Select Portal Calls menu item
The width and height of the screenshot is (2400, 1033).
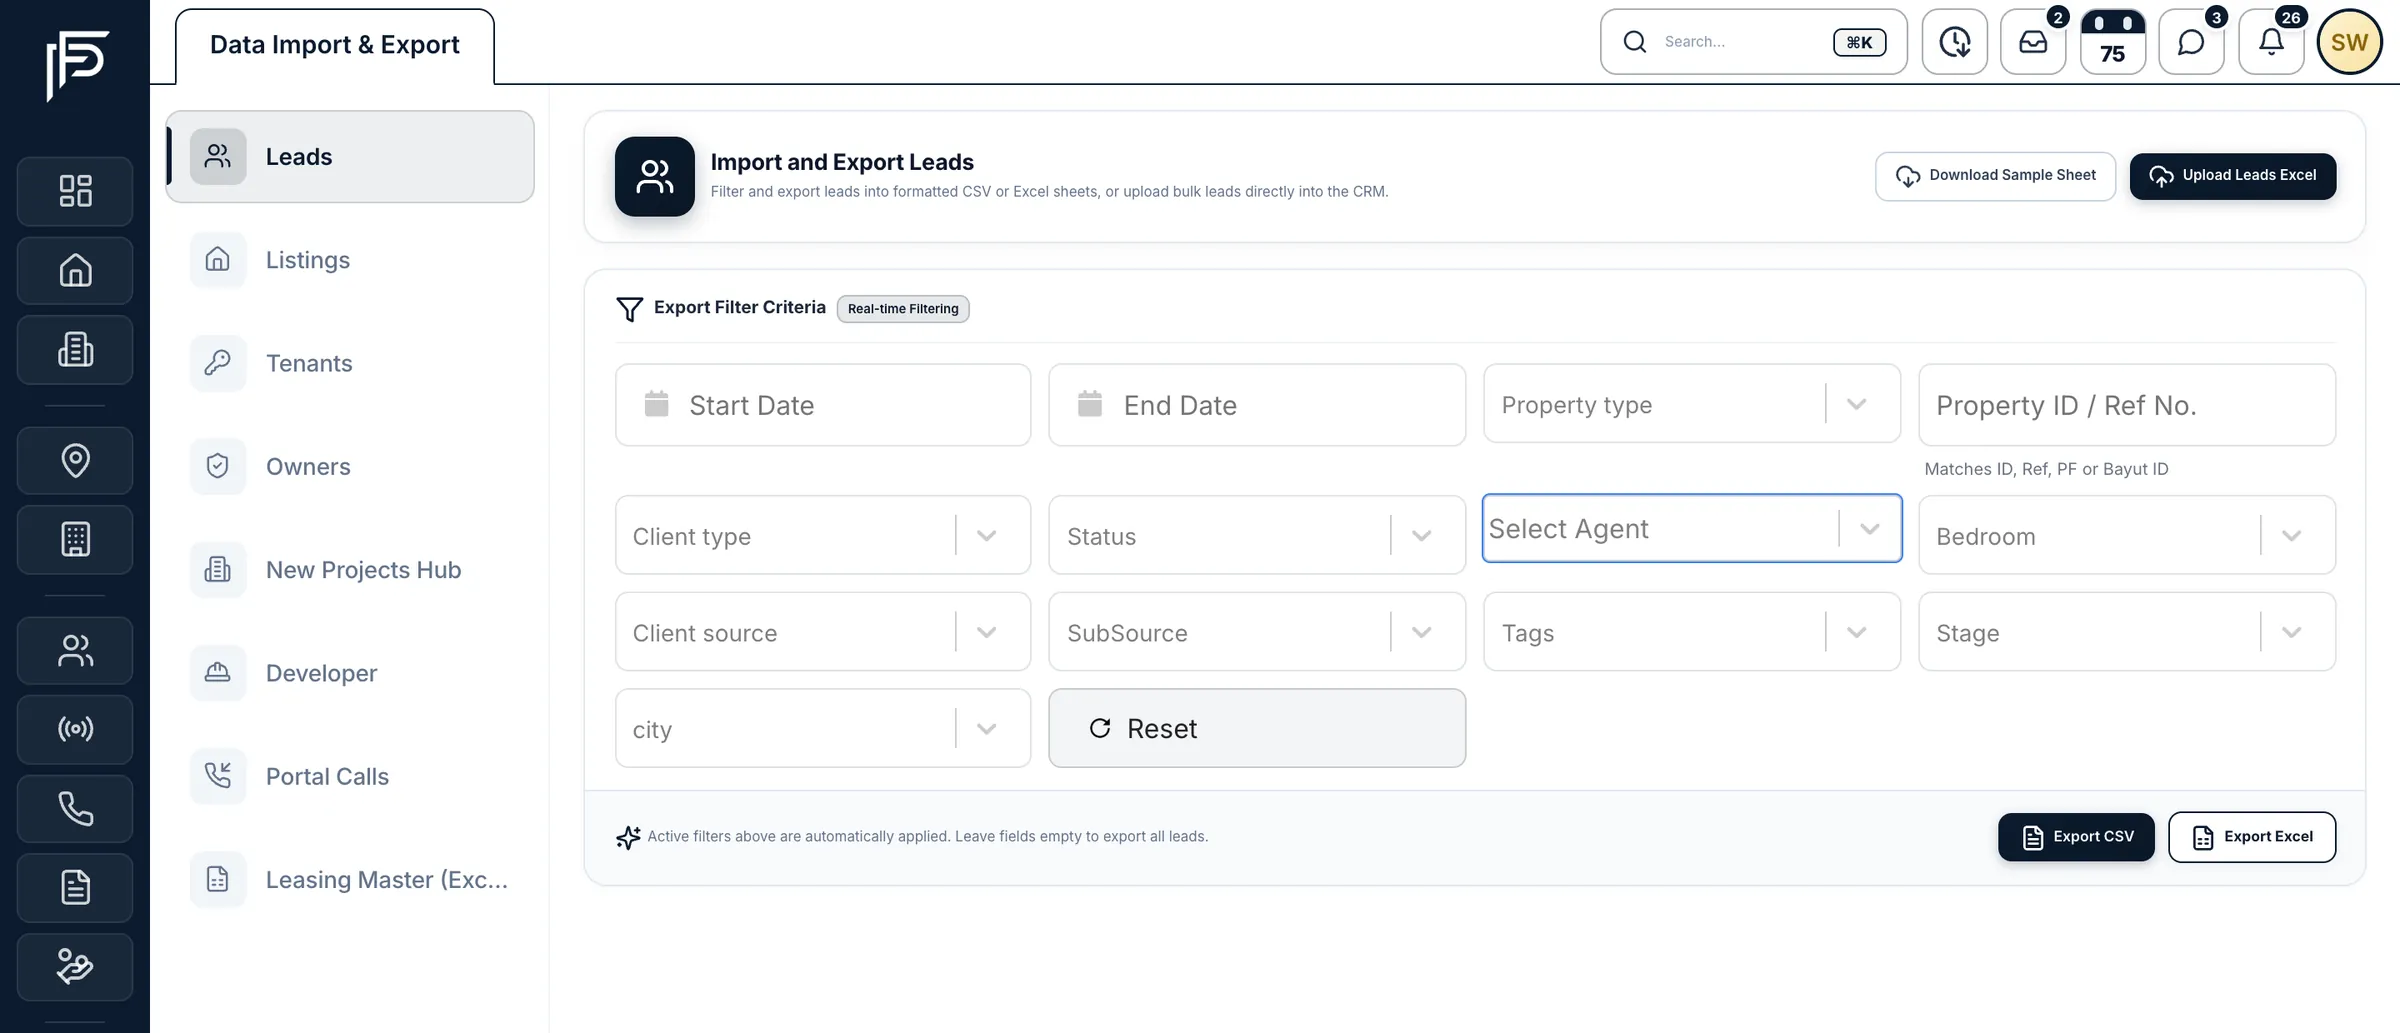coord(350,776)
